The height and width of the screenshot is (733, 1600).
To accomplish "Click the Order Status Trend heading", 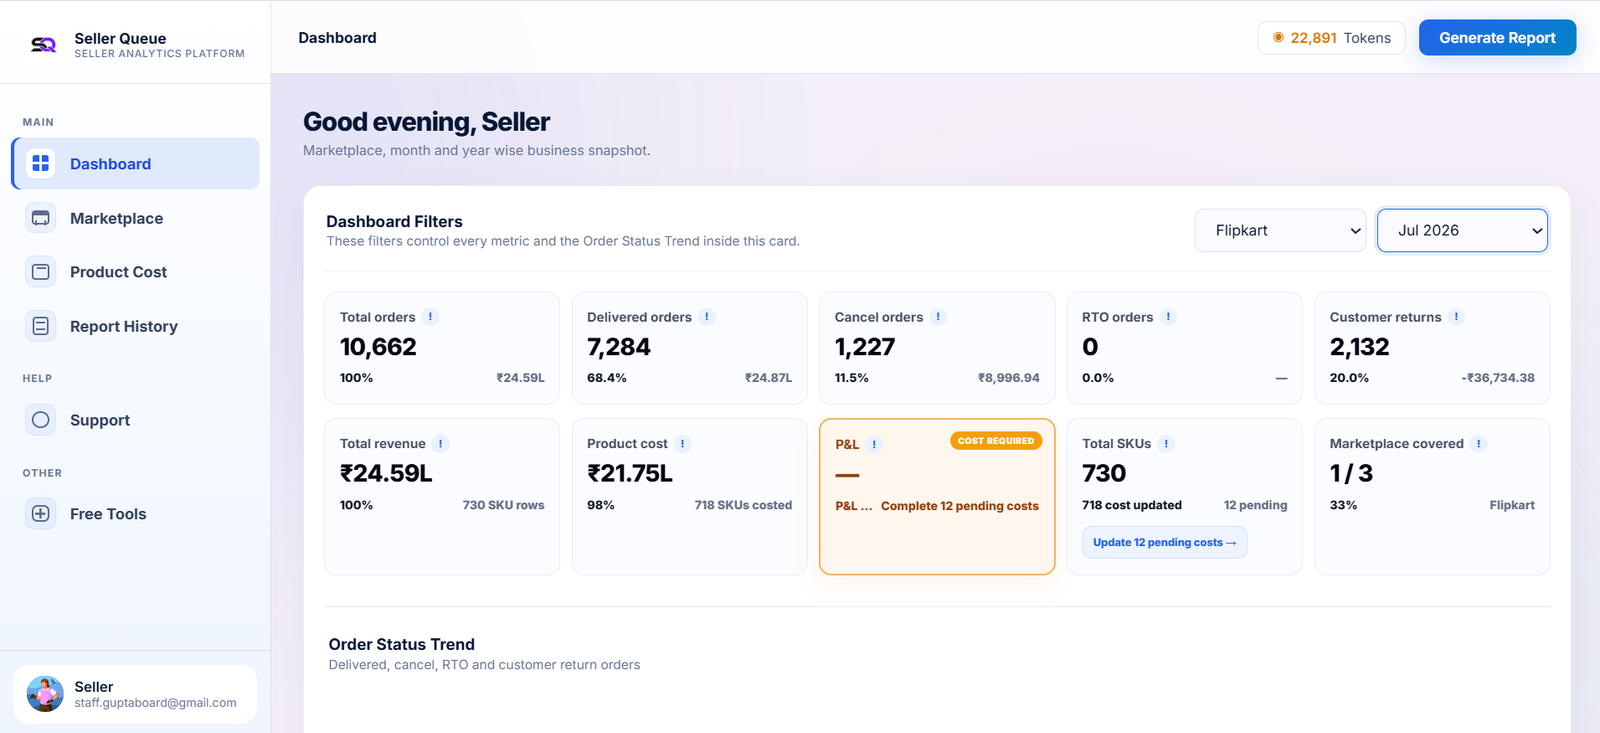I will [402, 645].
